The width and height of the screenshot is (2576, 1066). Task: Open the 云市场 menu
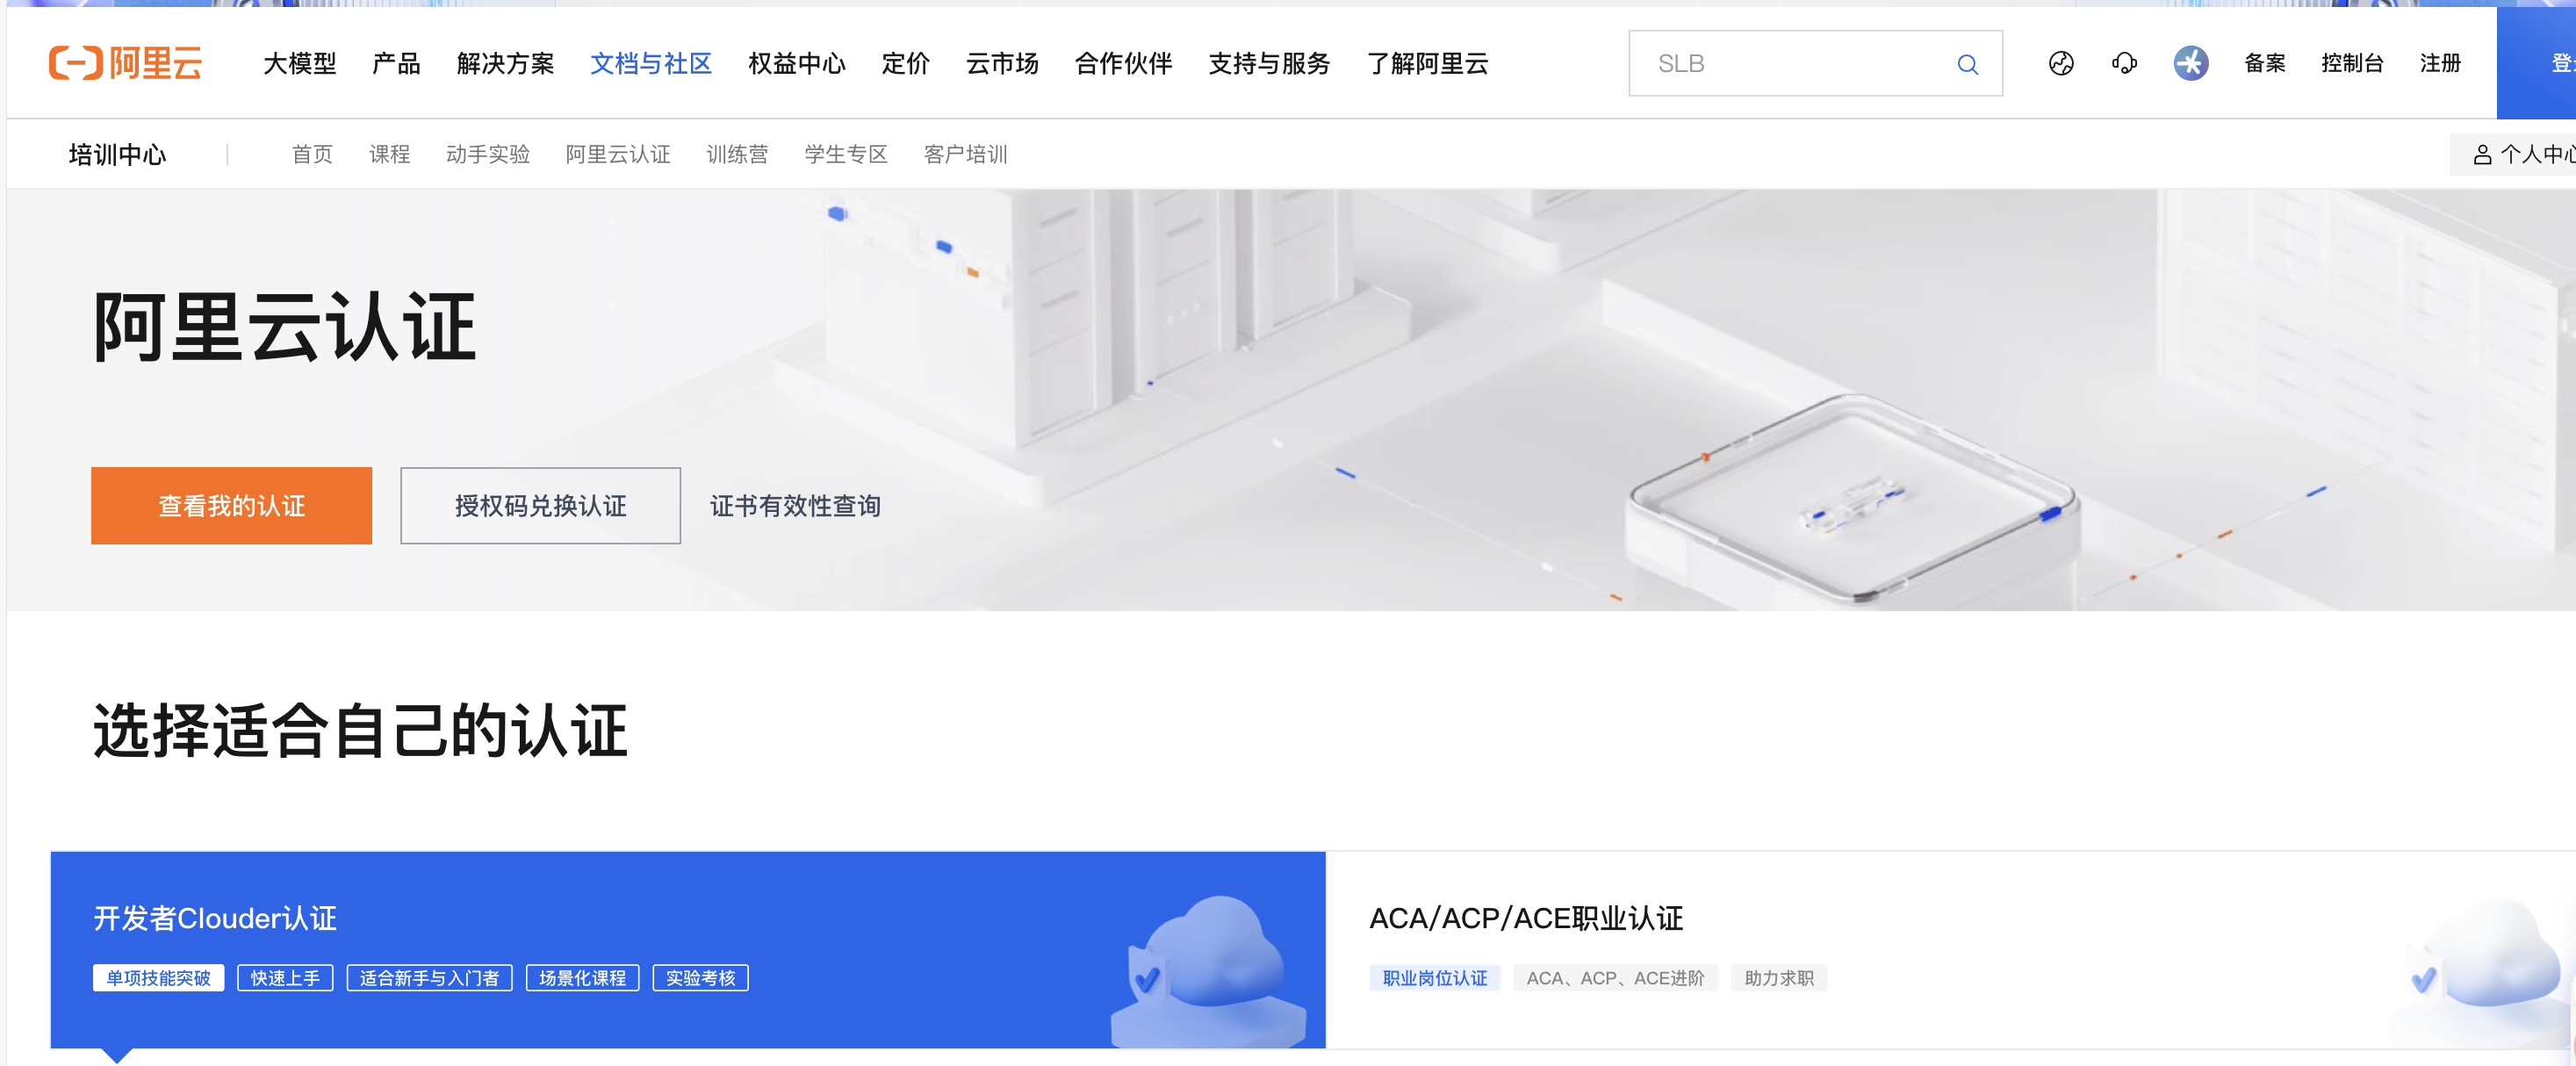click(1002, 64)
